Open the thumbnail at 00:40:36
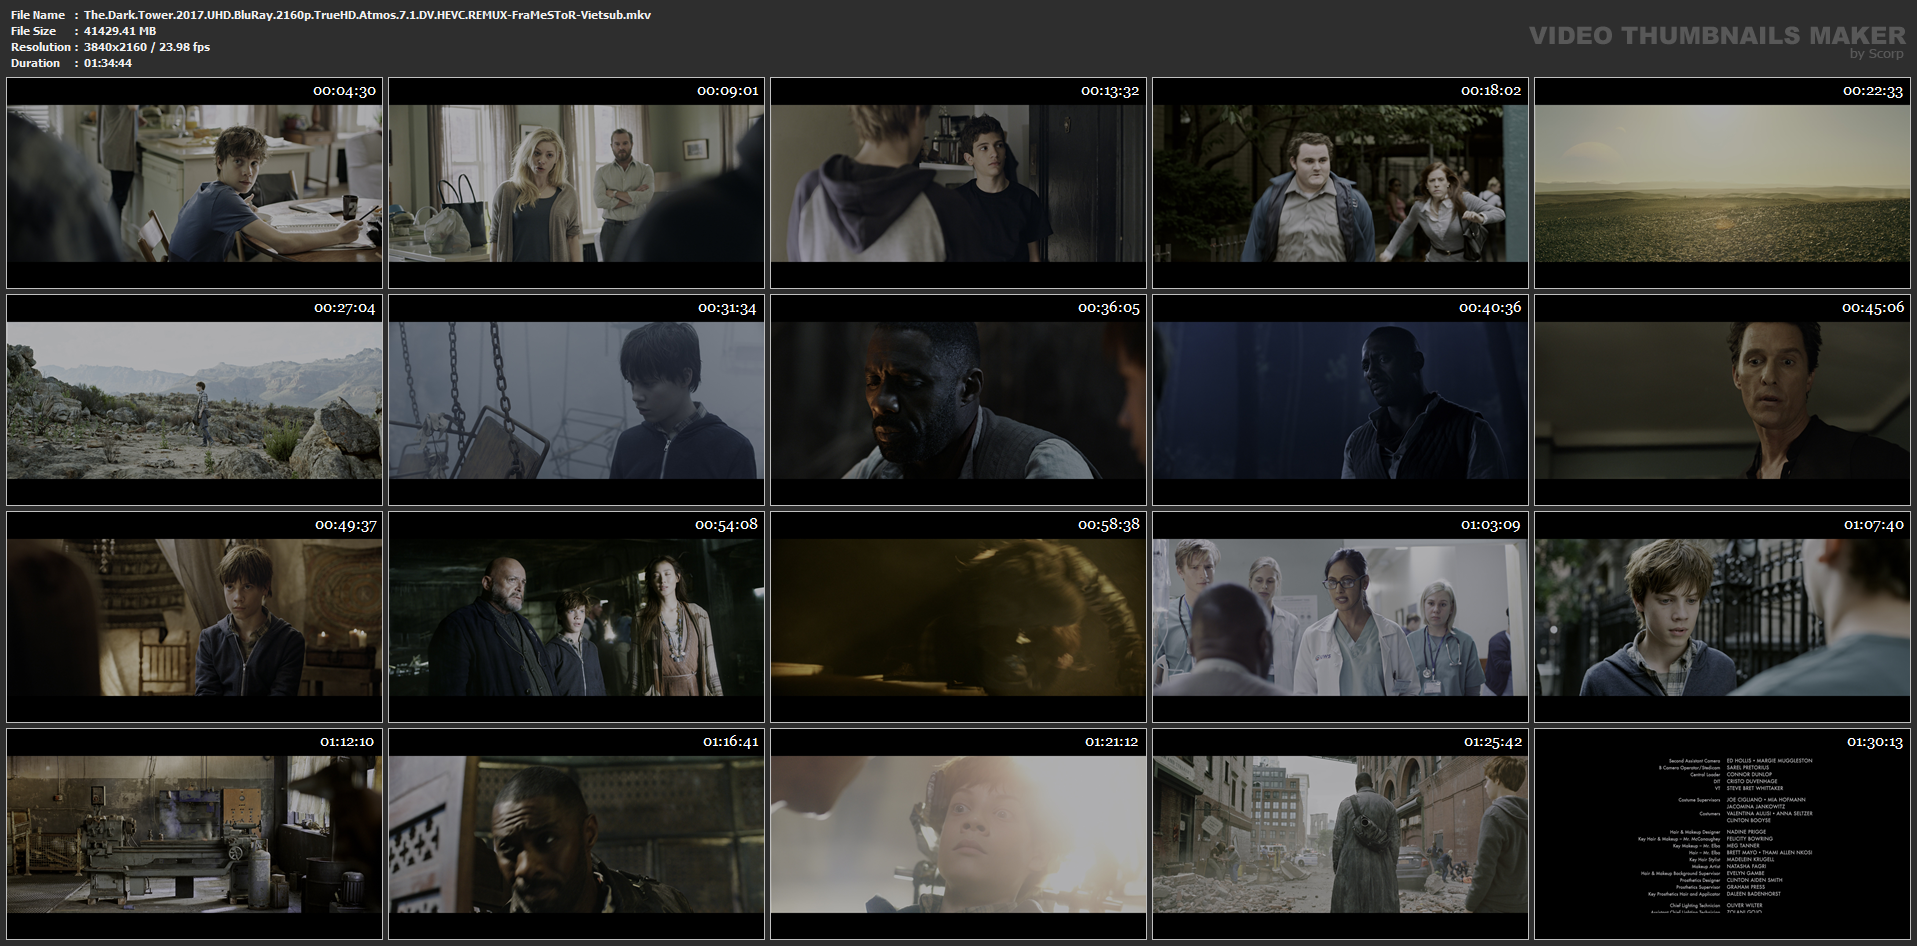The height and width of the screenshot is (946, 1917). tap(1340, 400)
